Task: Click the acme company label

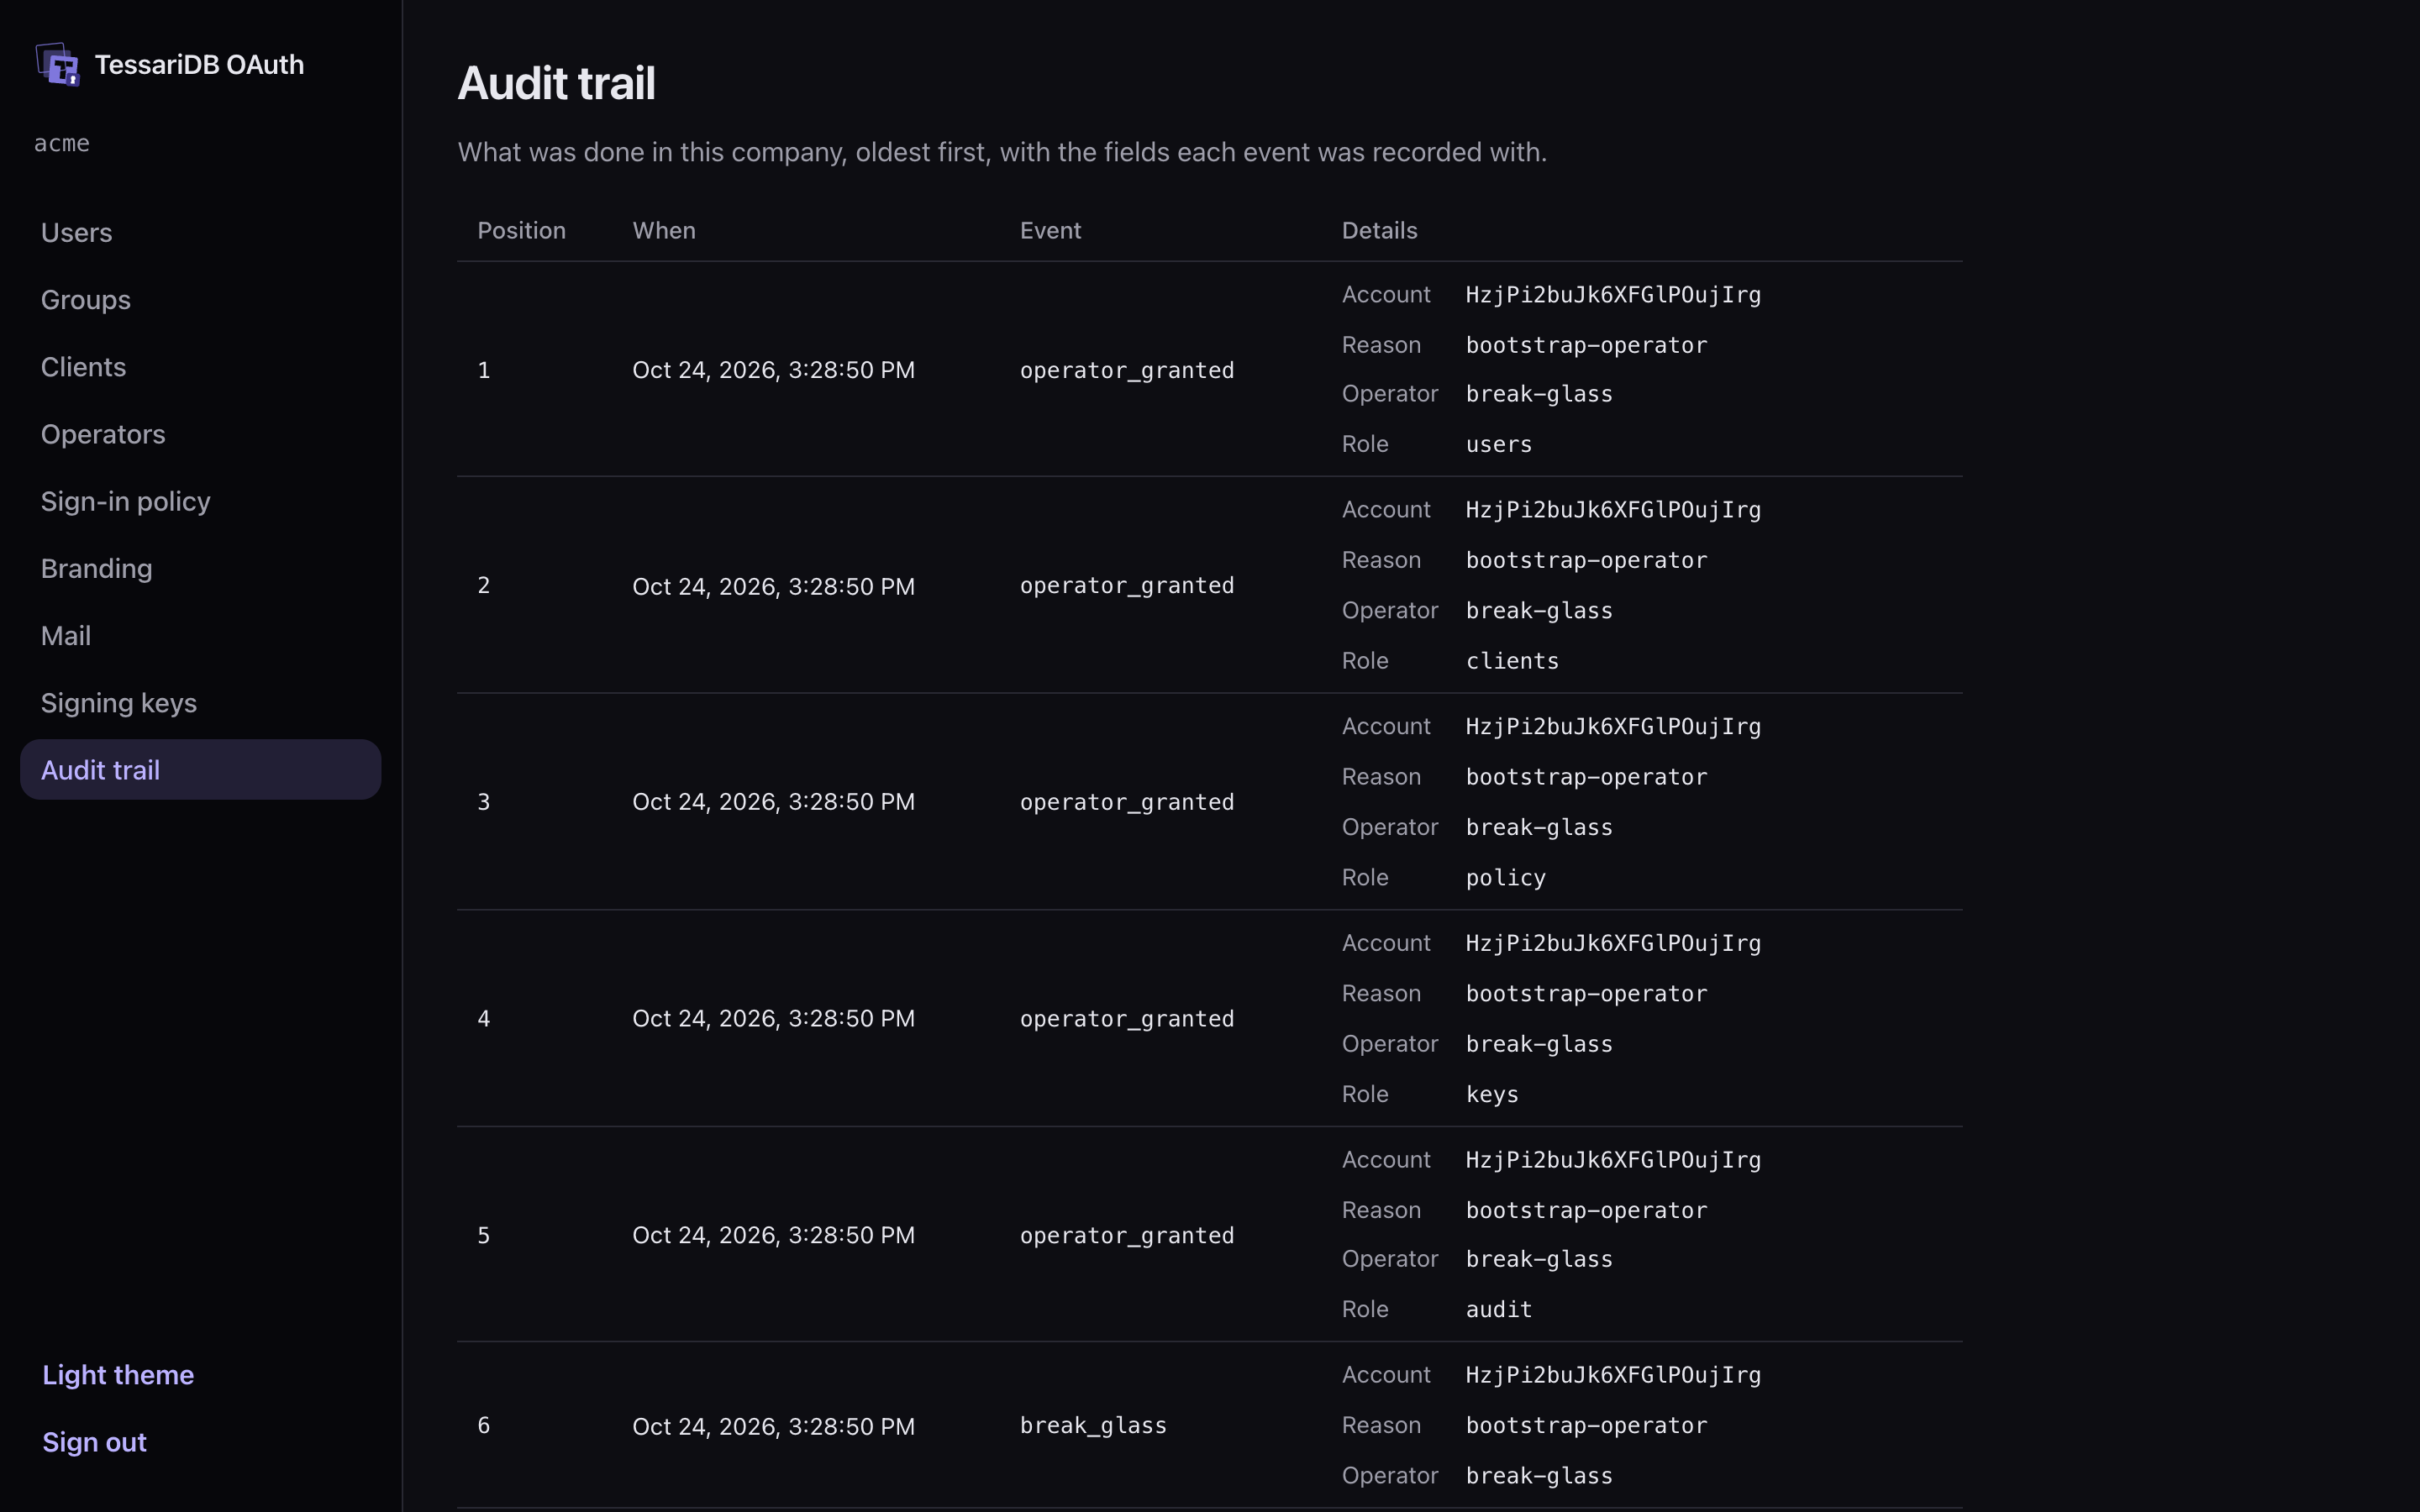Action: (62, 143)
